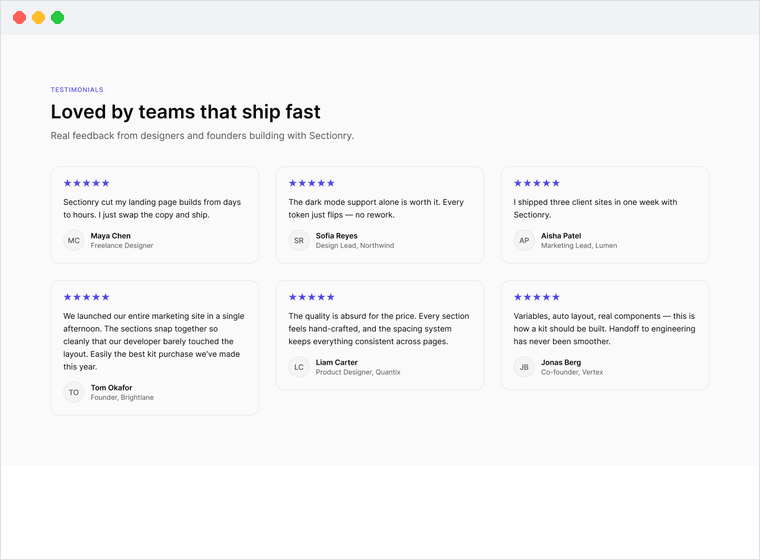Image resolution: width=760 pixels, height=560 pixels.
Task: Click the AP avatar for Aisha Patel
Action: [524, 240]
